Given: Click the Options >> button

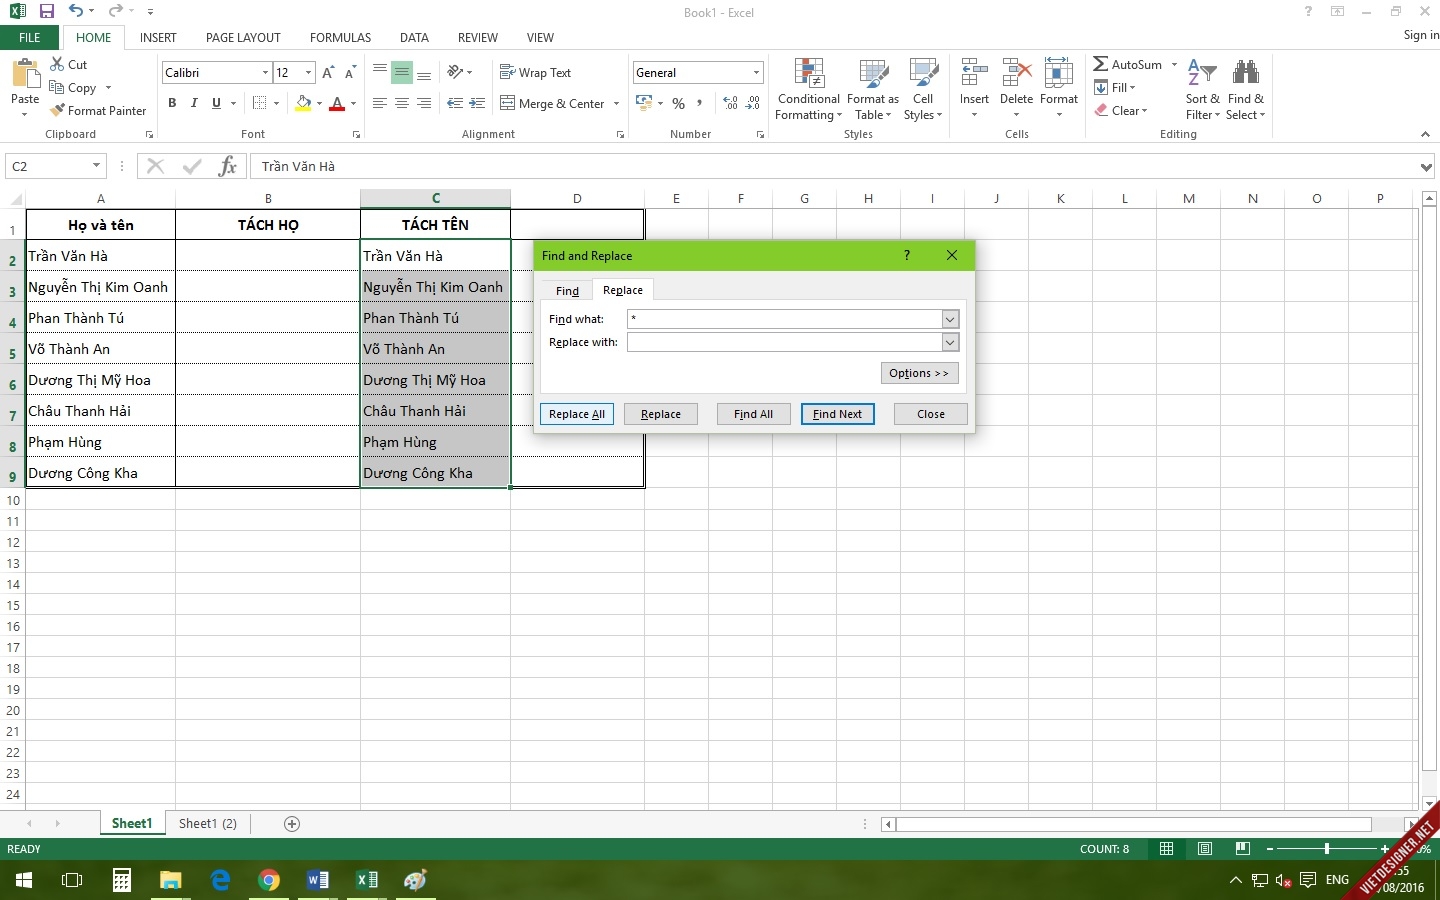Looking at the screenshot, I should [919, 373].
